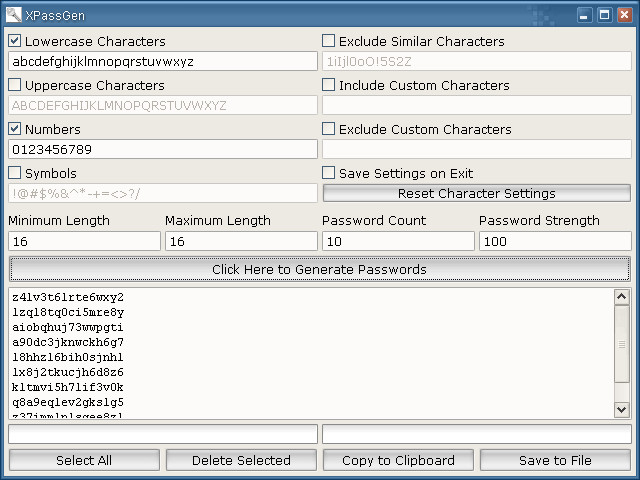This screenshot has height=480, width=640.
Task: Click Here to Generate Passwords button
Action: [x=319, y=269]
